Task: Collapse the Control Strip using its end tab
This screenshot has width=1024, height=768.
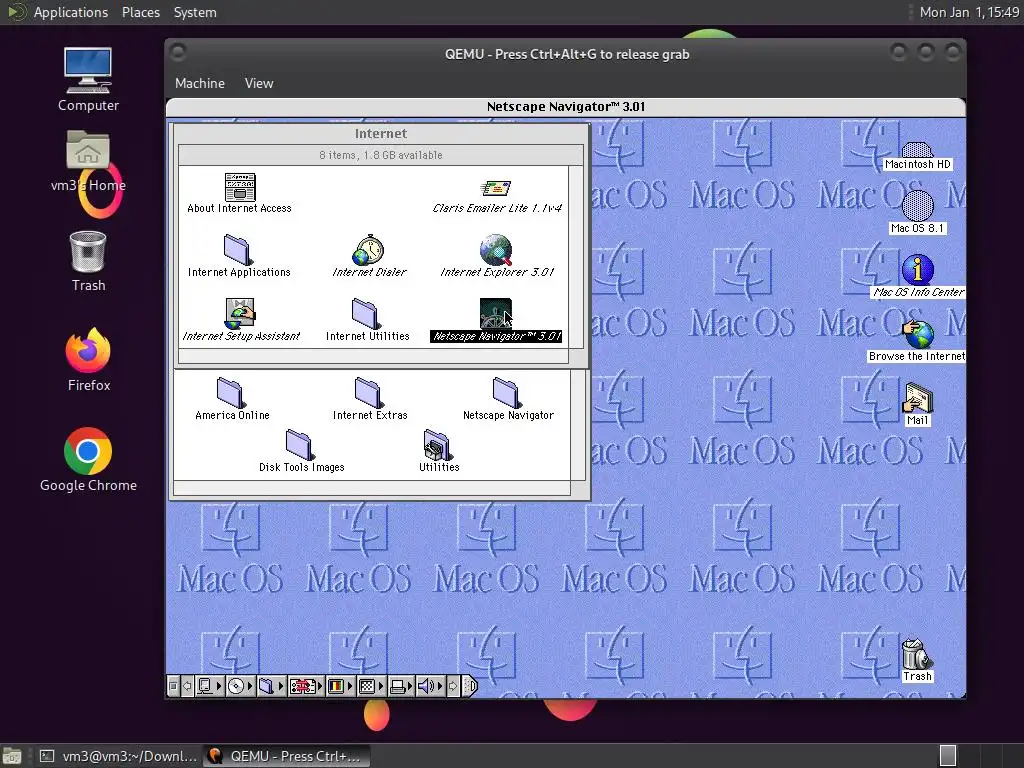Action: pyautogui.click(x=470, y=686)
